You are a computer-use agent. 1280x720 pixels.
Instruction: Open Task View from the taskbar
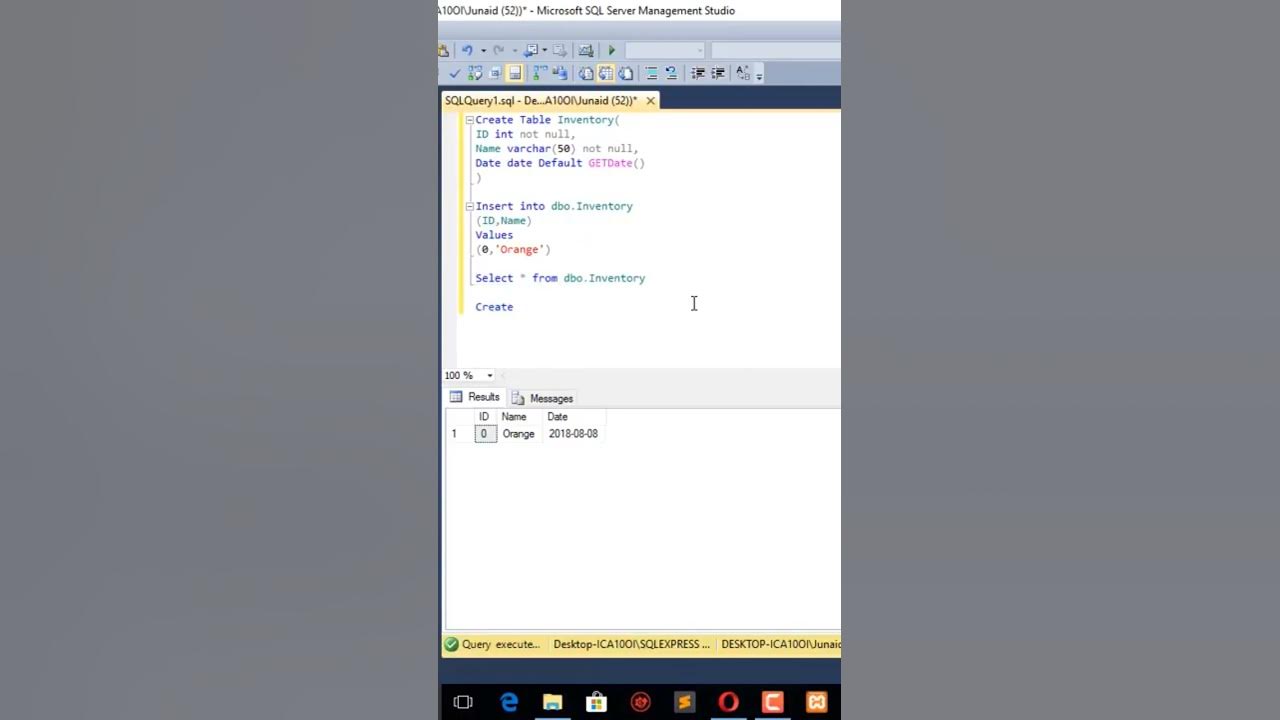(x=463, y=703)
